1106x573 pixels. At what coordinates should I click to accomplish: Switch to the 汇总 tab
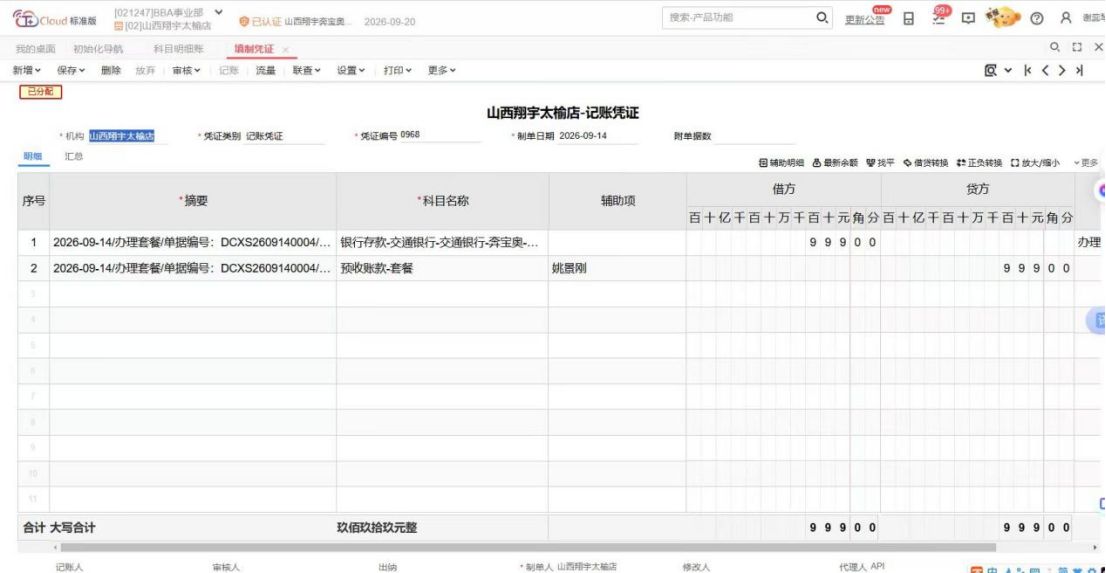pos(74,157)
